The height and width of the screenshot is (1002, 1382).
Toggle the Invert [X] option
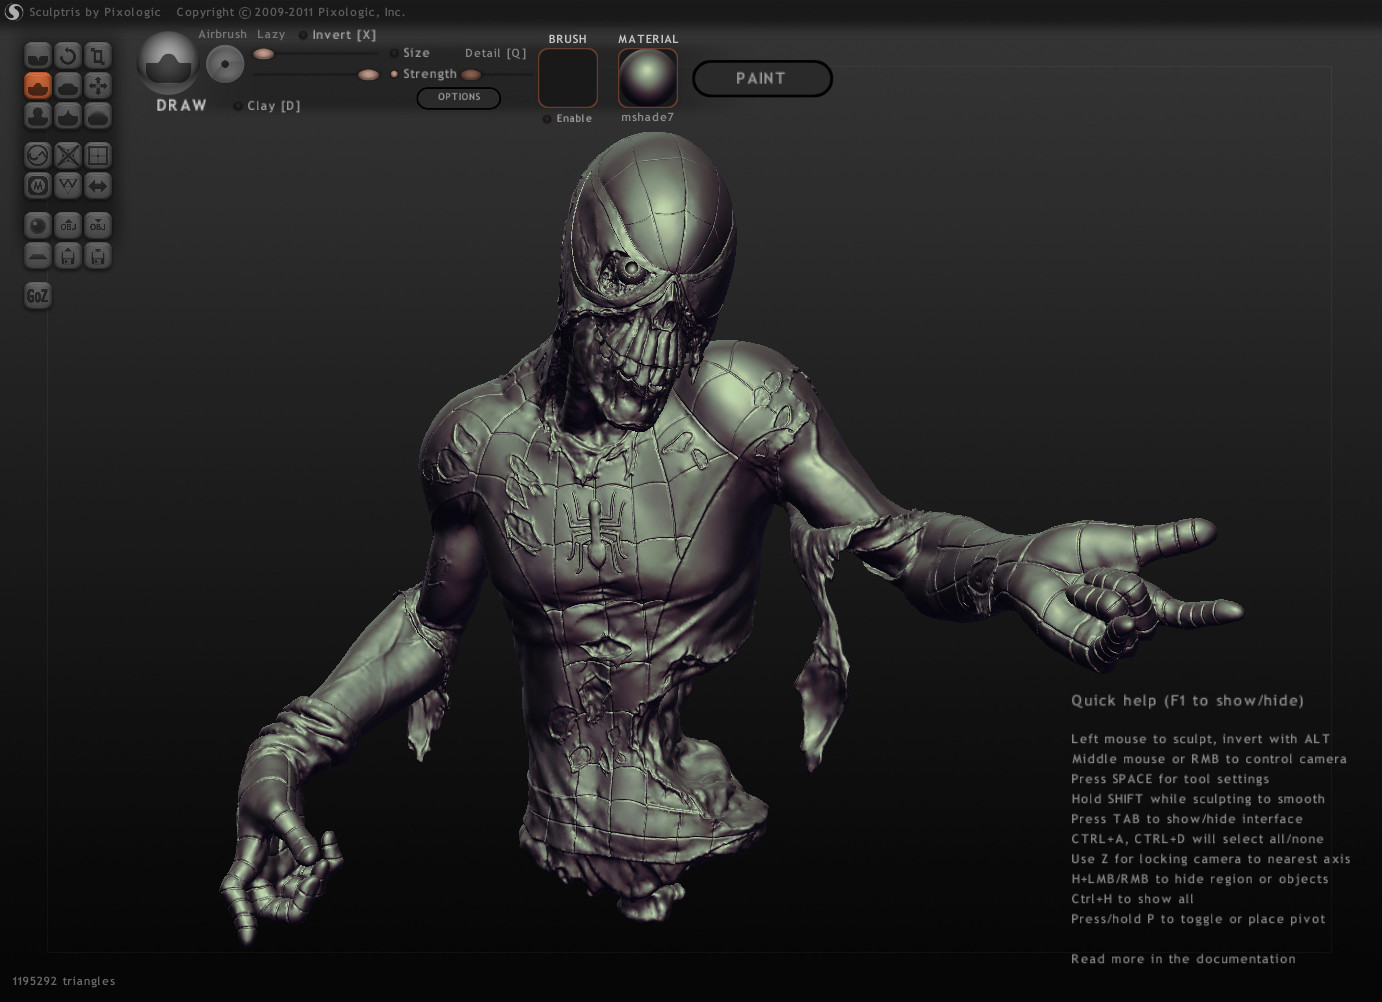tap(338, 35)
